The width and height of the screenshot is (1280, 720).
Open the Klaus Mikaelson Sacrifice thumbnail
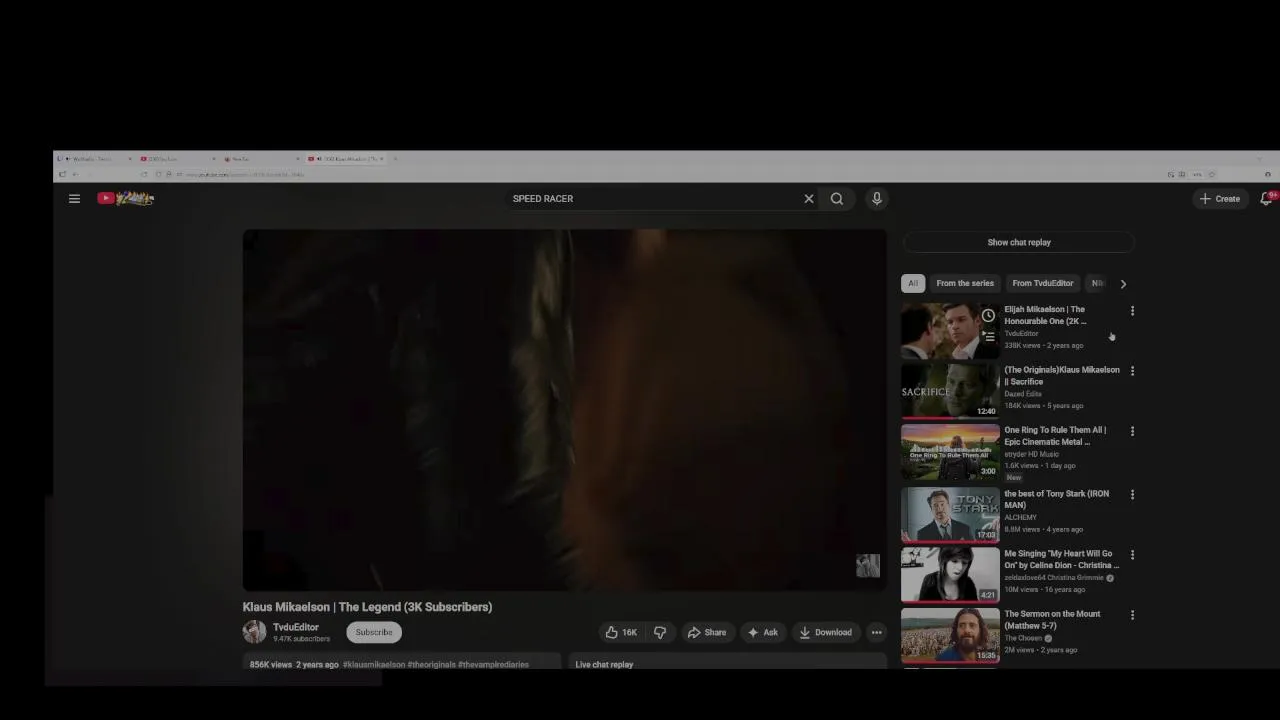point(950,391)
